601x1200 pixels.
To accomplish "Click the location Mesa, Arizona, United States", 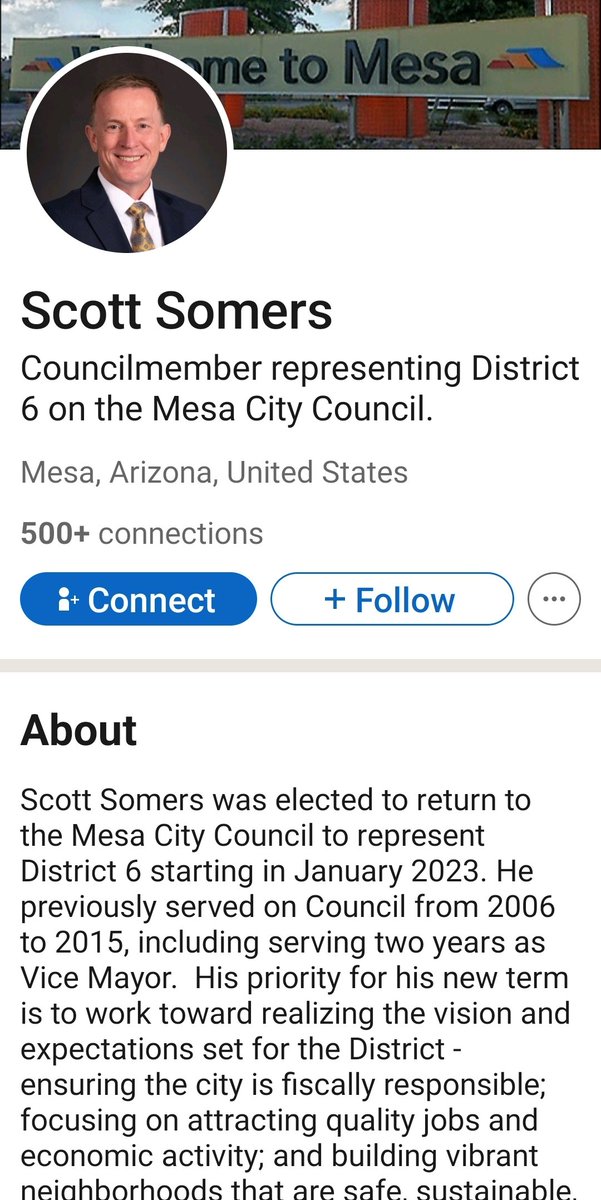I will [214, 472].
